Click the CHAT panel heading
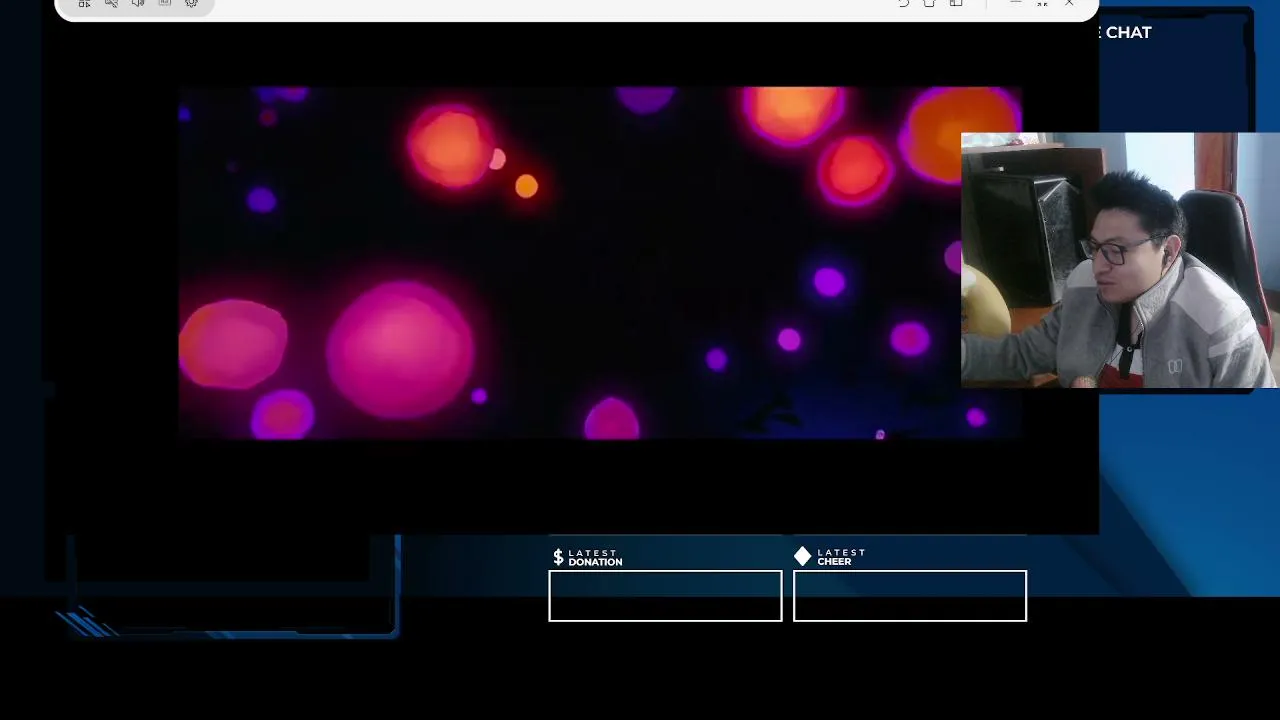Viewport: 1280px width, 720px height. click(1128, 32)
